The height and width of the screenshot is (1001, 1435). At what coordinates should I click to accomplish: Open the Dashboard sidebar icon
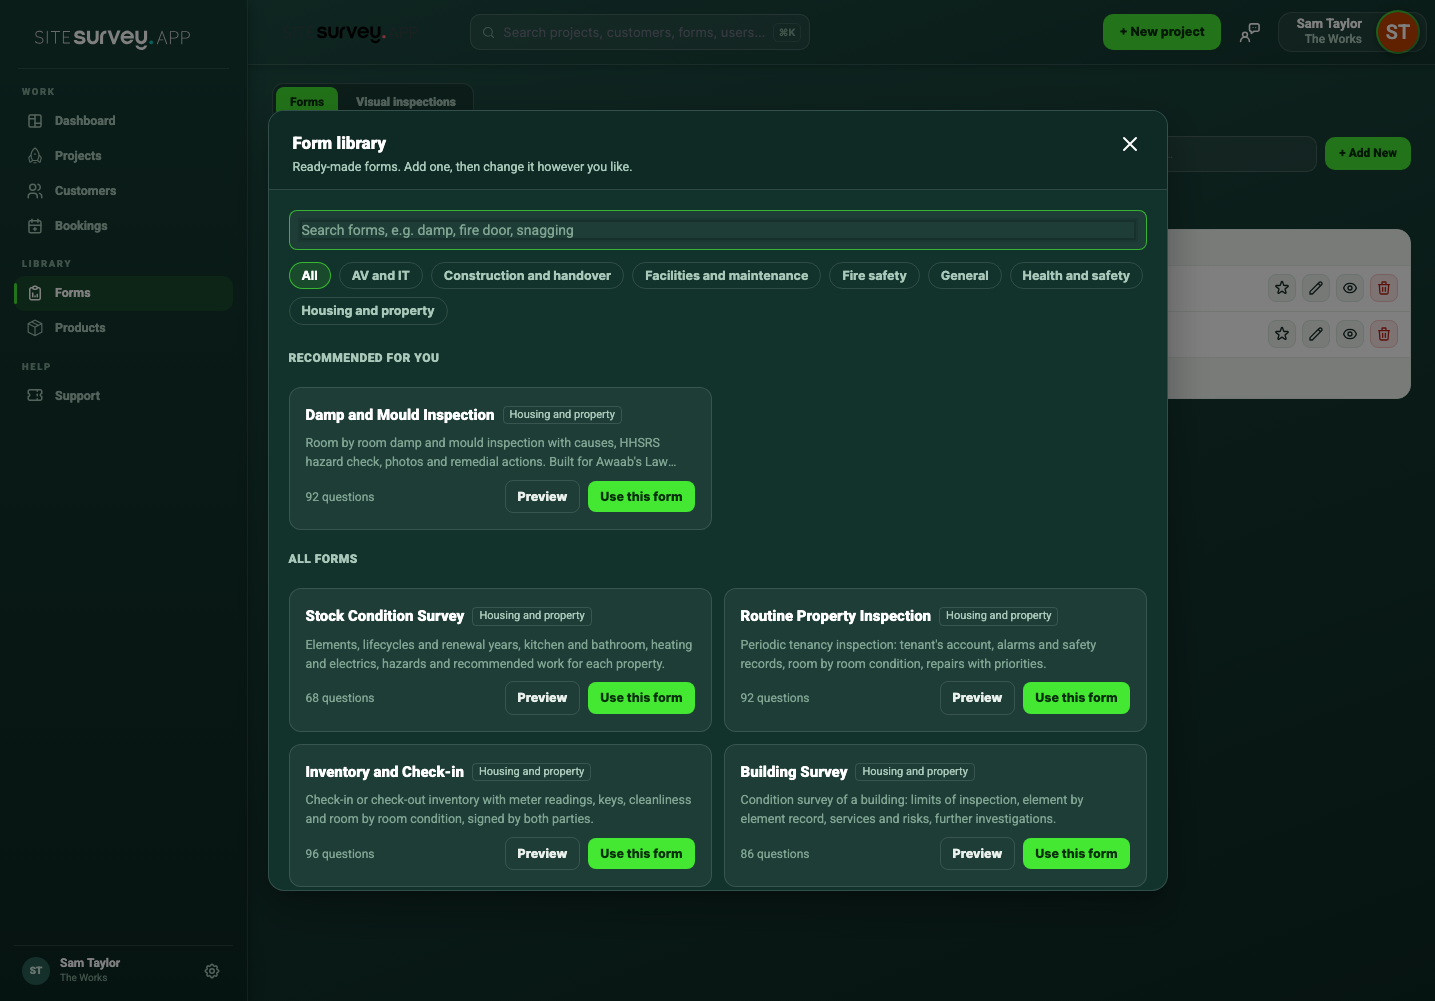(x=35, y=121)
